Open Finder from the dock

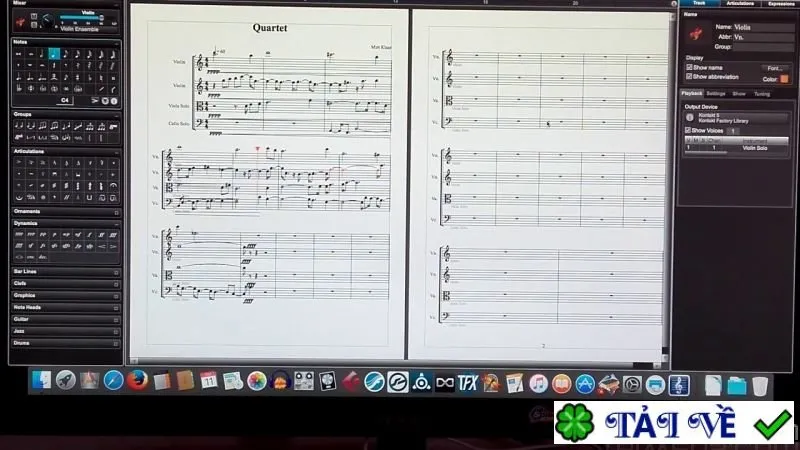point(42,381)
